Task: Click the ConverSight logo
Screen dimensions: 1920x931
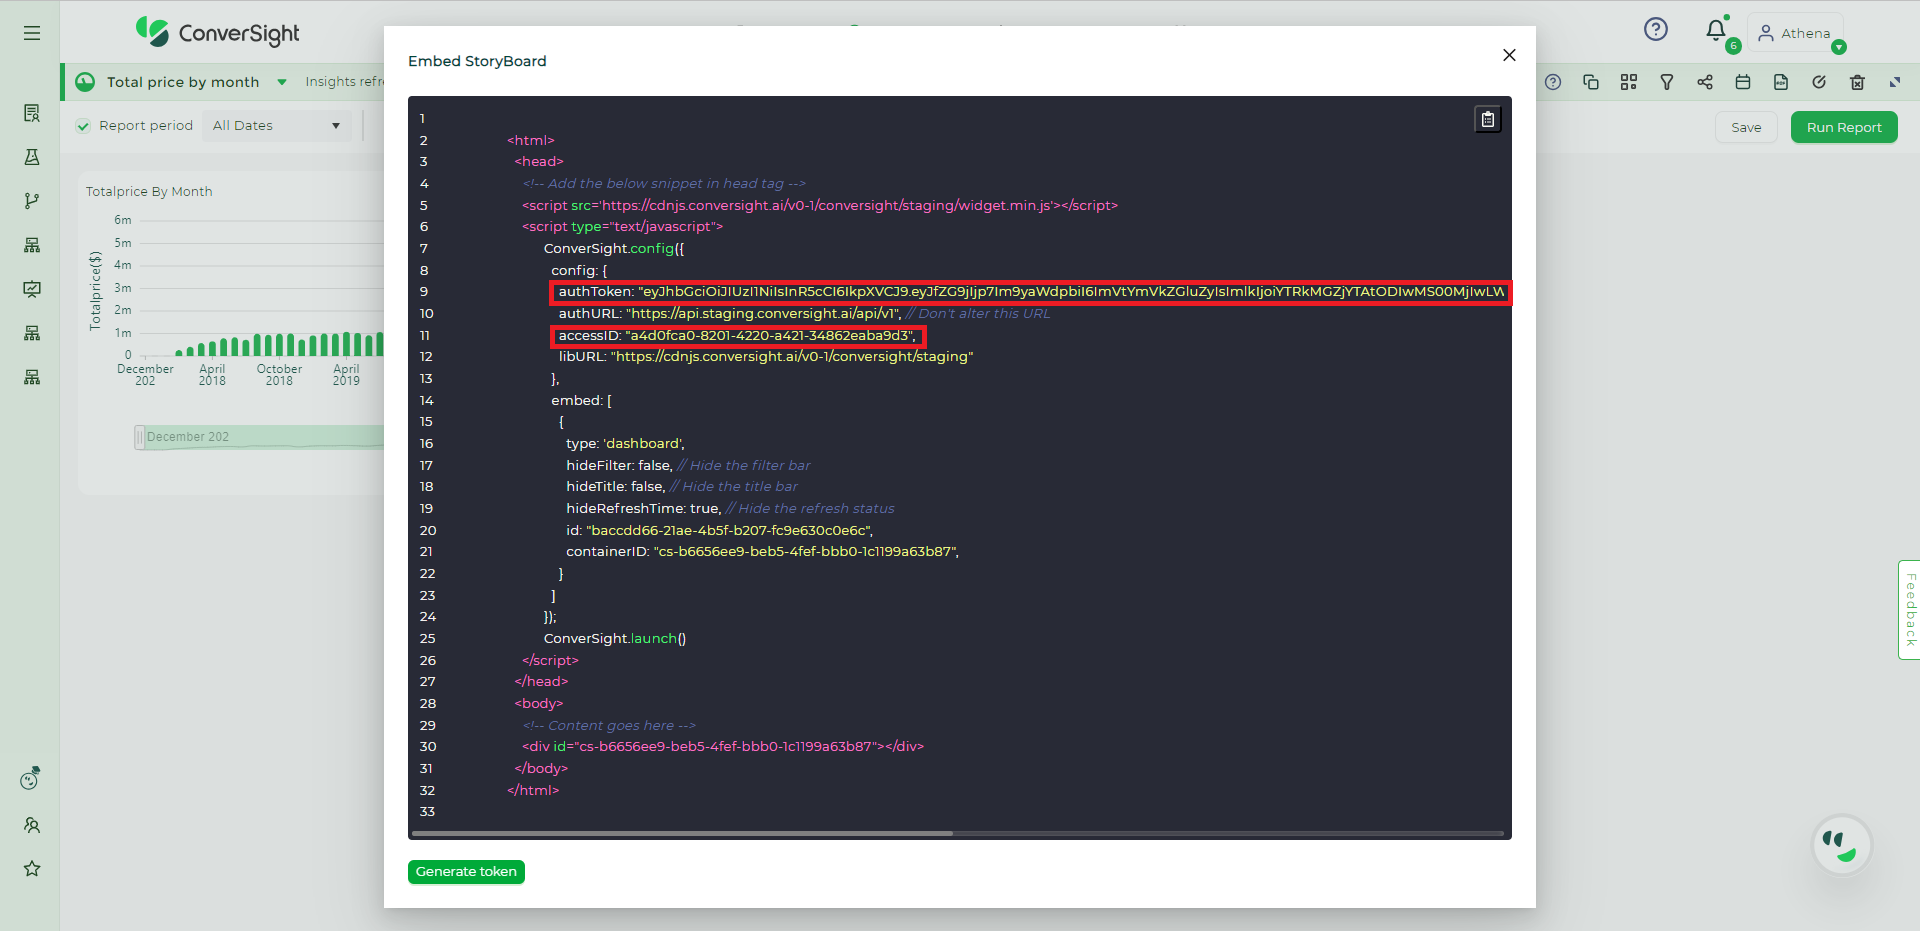Action: (x=218, y=33)
